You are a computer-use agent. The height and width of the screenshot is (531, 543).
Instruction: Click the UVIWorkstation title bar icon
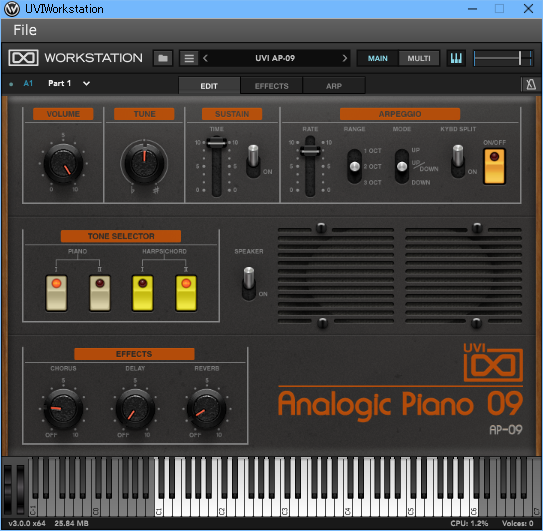click(x=12, y=9)
